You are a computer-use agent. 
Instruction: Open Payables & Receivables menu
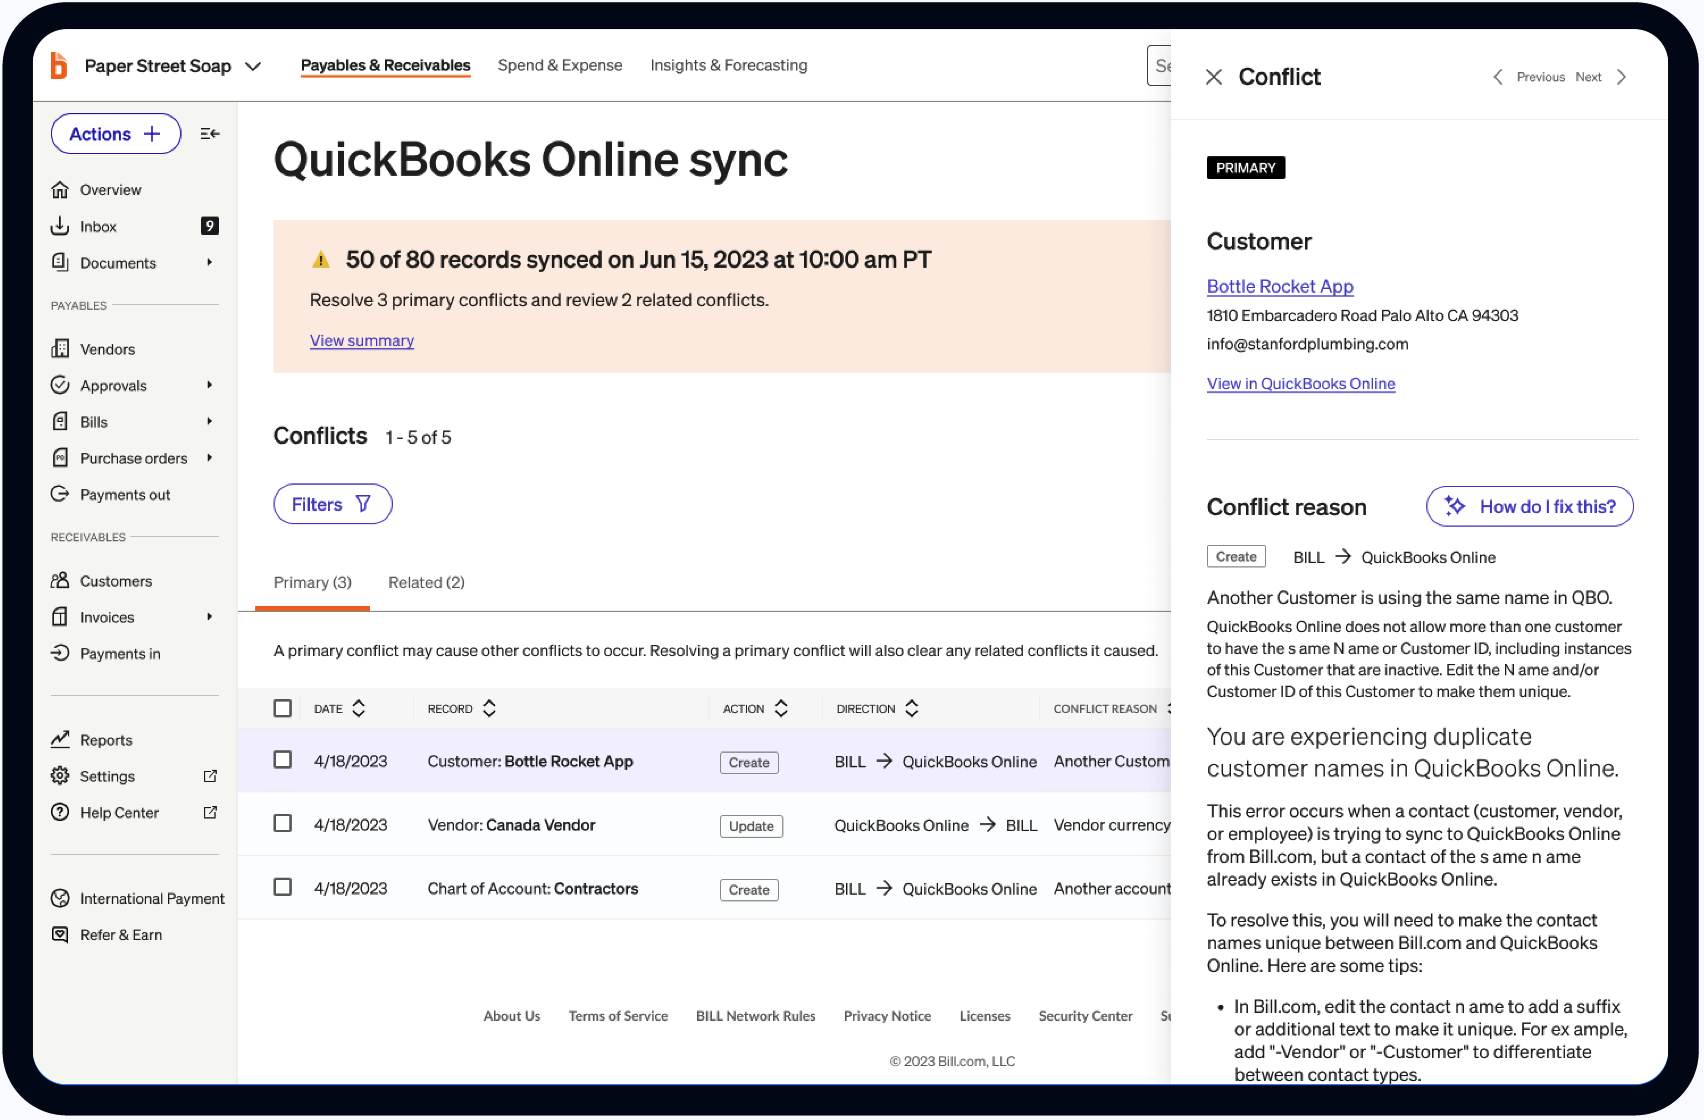[385, 65]
